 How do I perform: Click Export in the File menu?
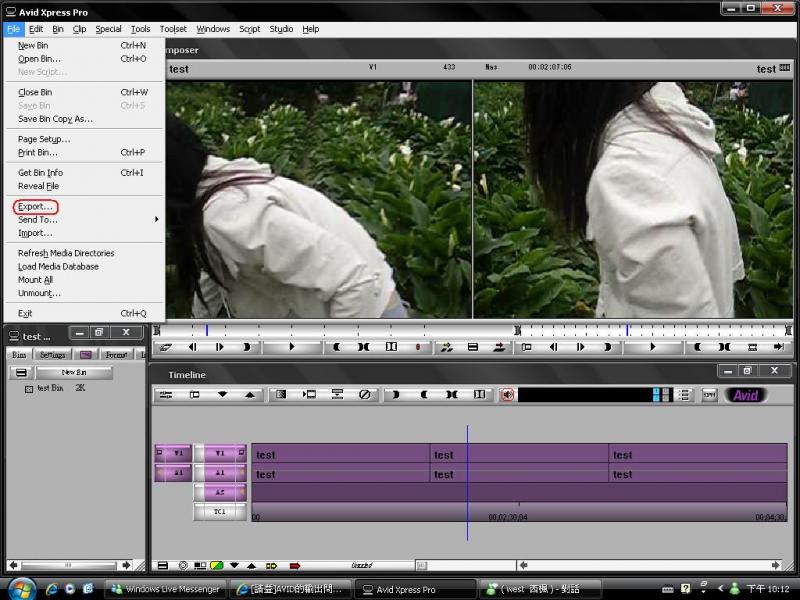tap(36, 206)
